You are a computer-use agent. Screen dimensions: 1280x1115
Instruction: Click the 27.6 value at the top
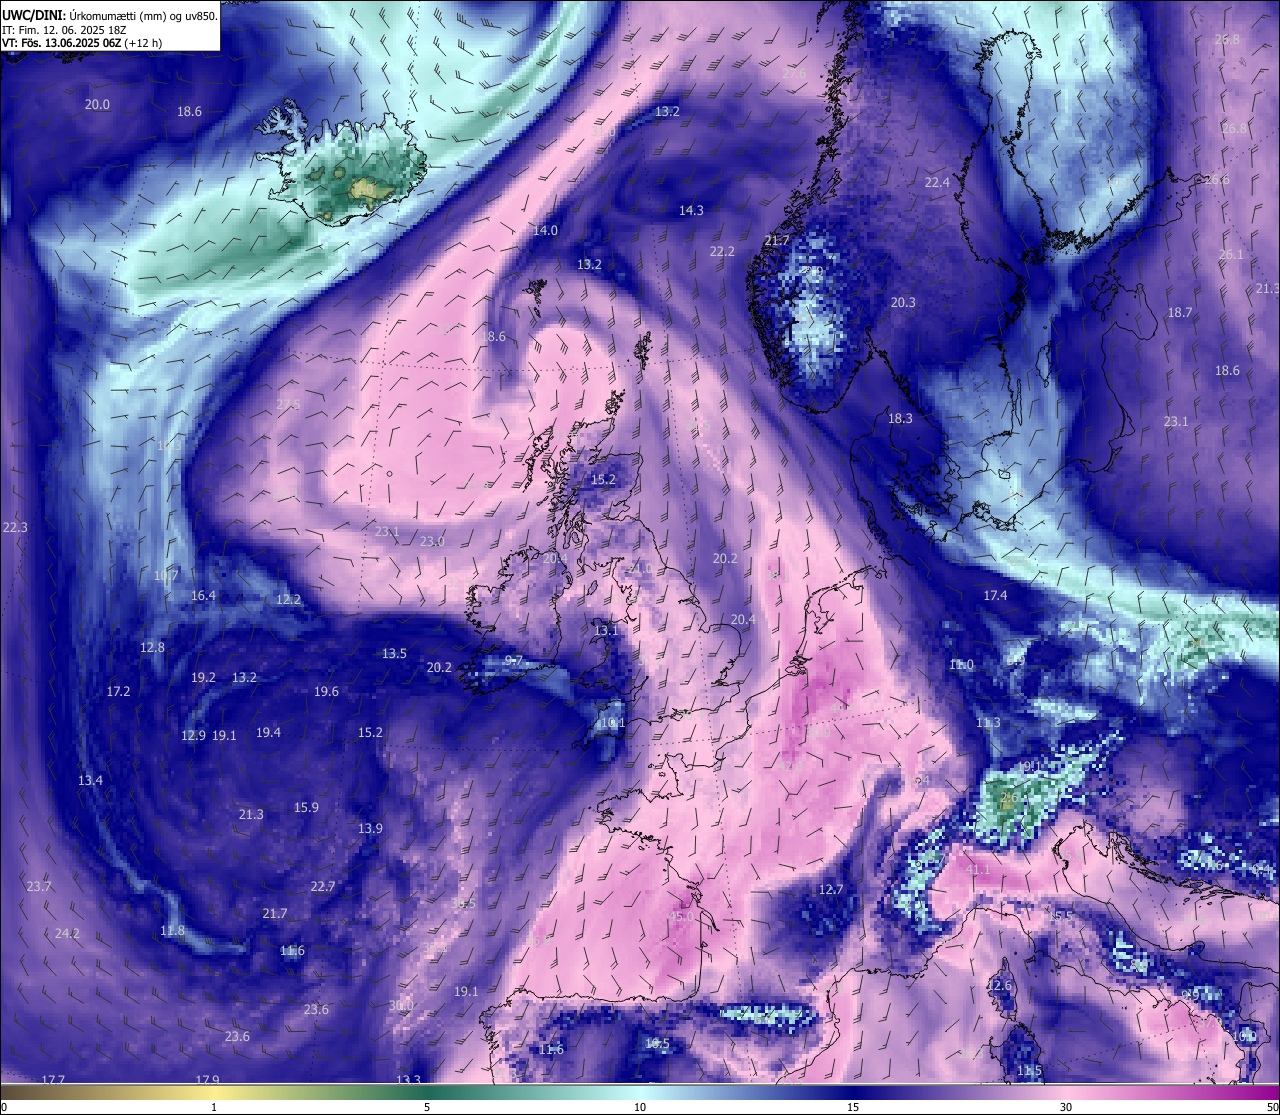point(794,75)
